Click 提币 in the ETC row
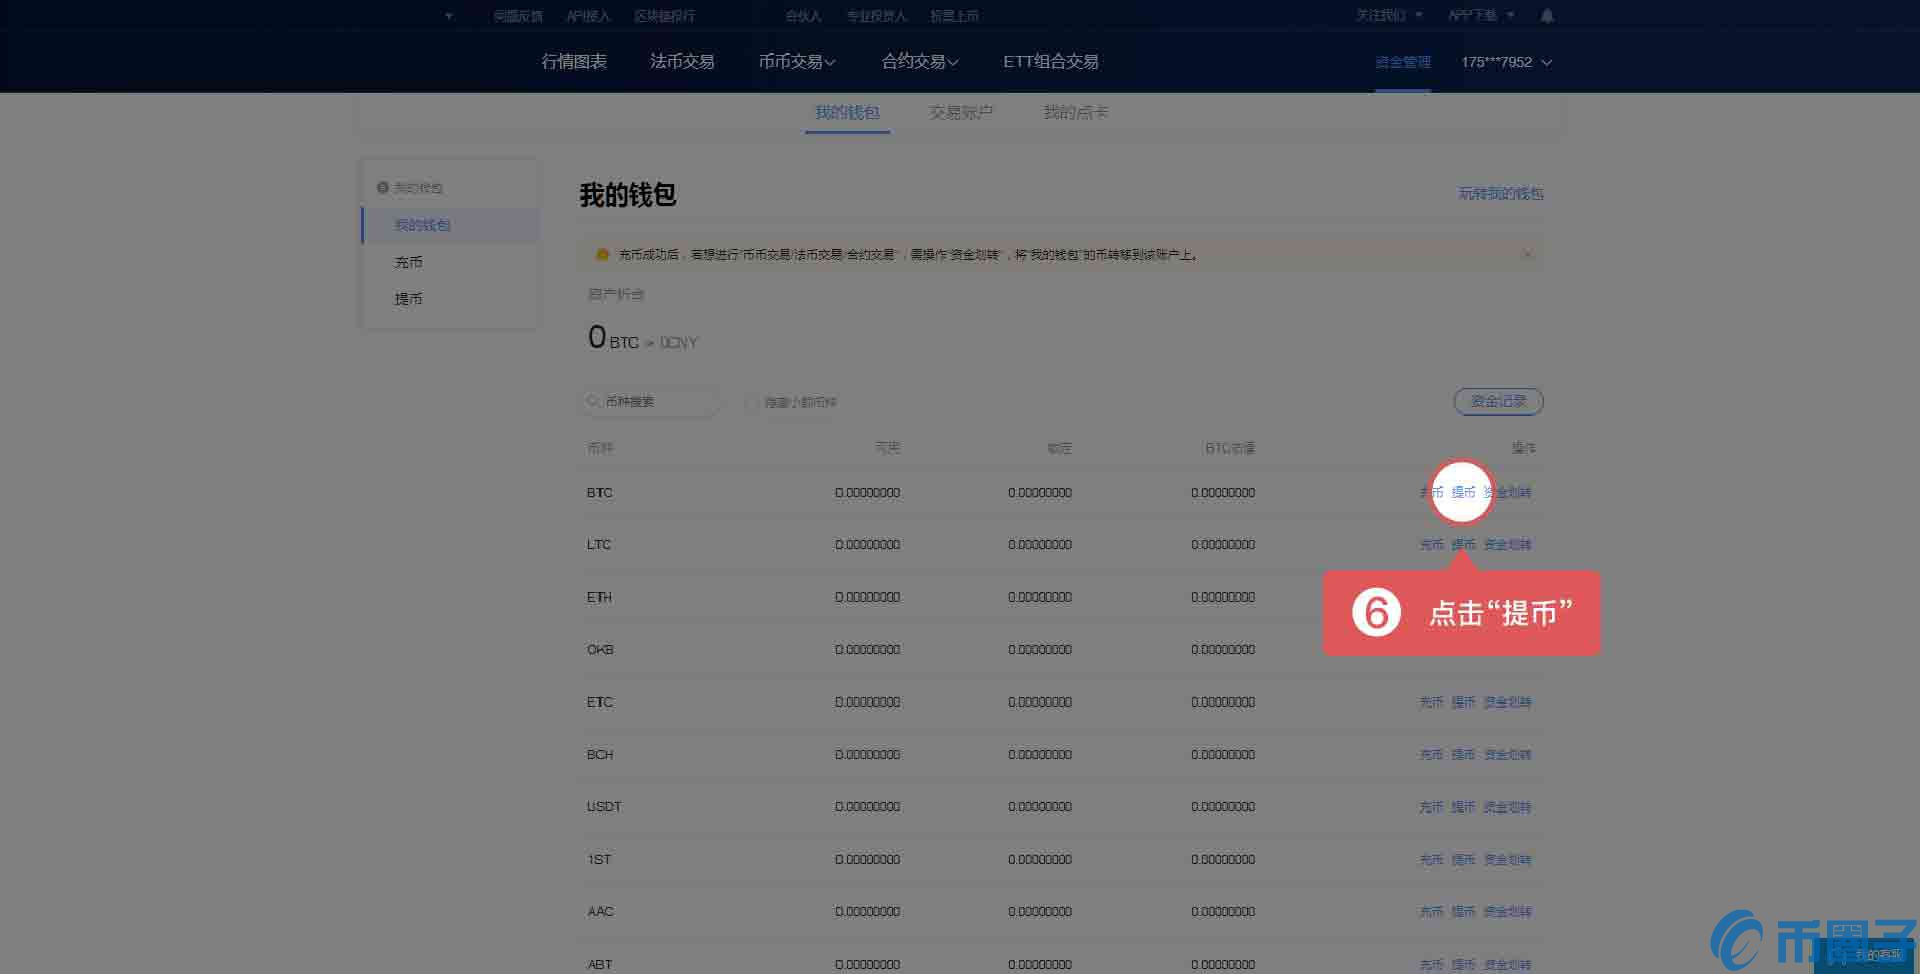 tap(1463, 702)
